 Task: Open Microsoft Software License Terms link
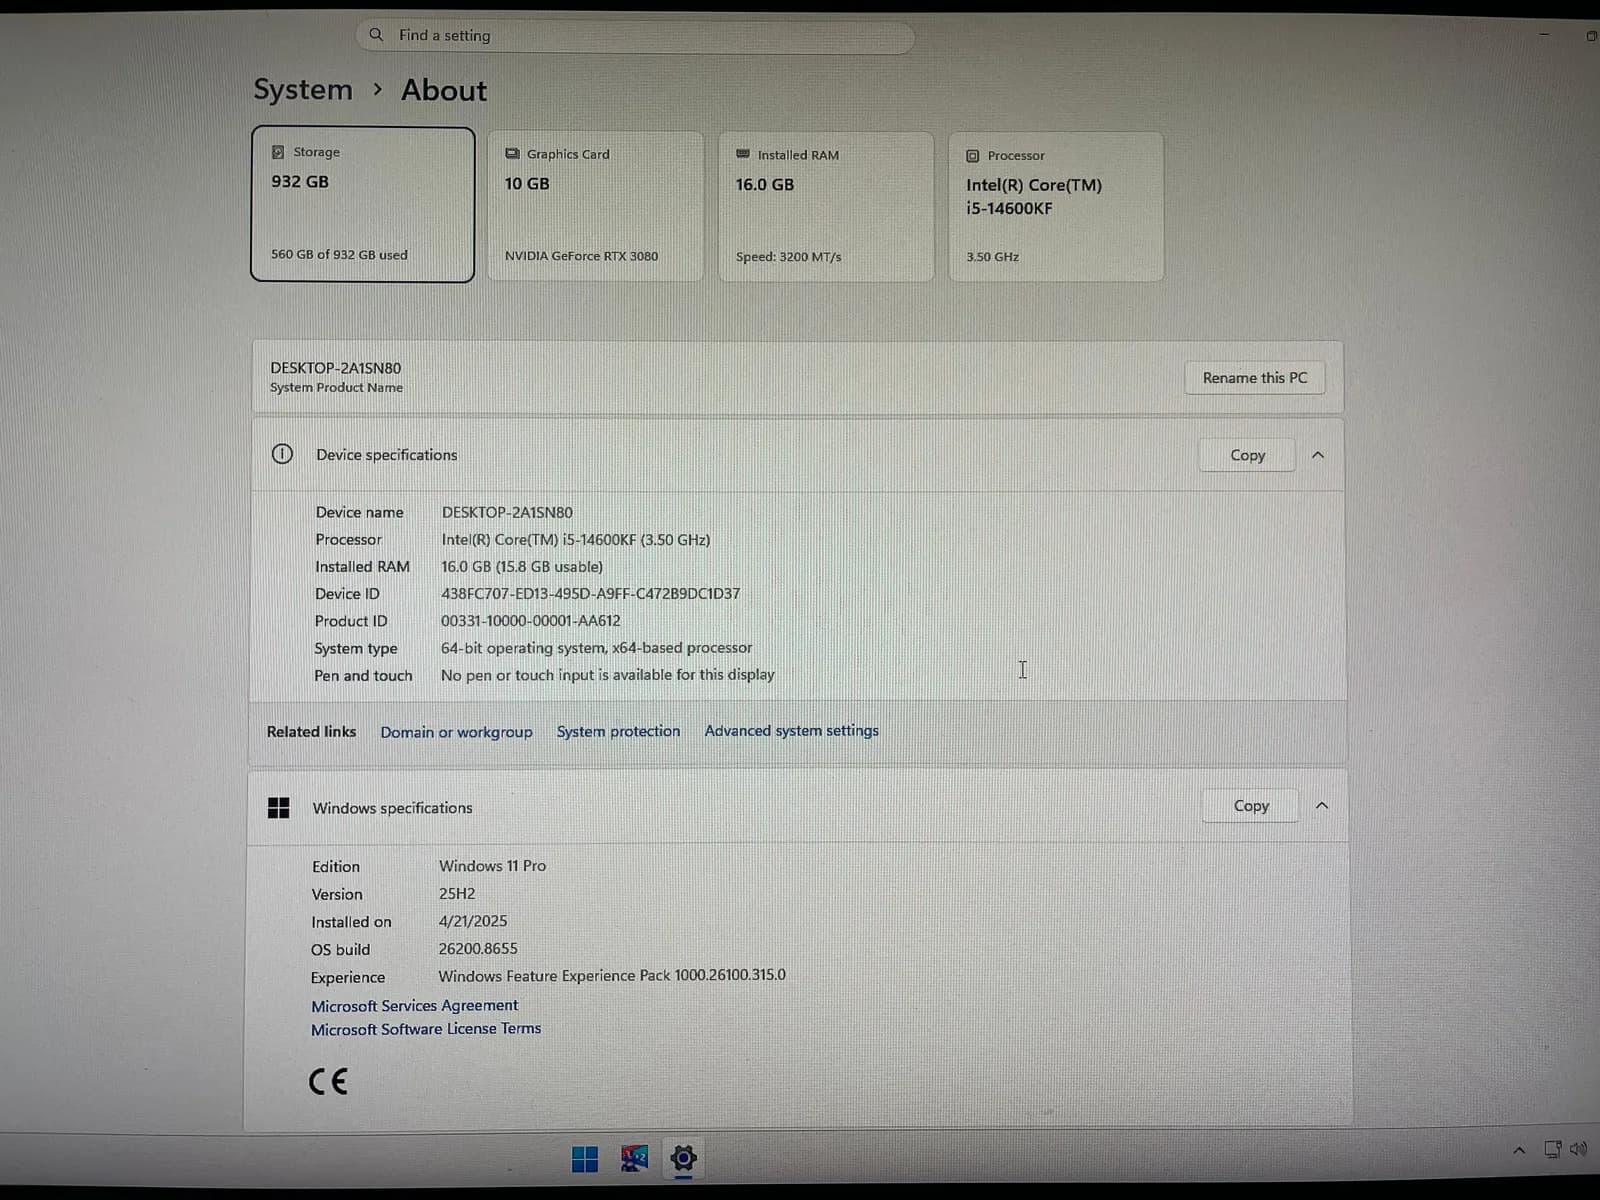(425, 1029)
